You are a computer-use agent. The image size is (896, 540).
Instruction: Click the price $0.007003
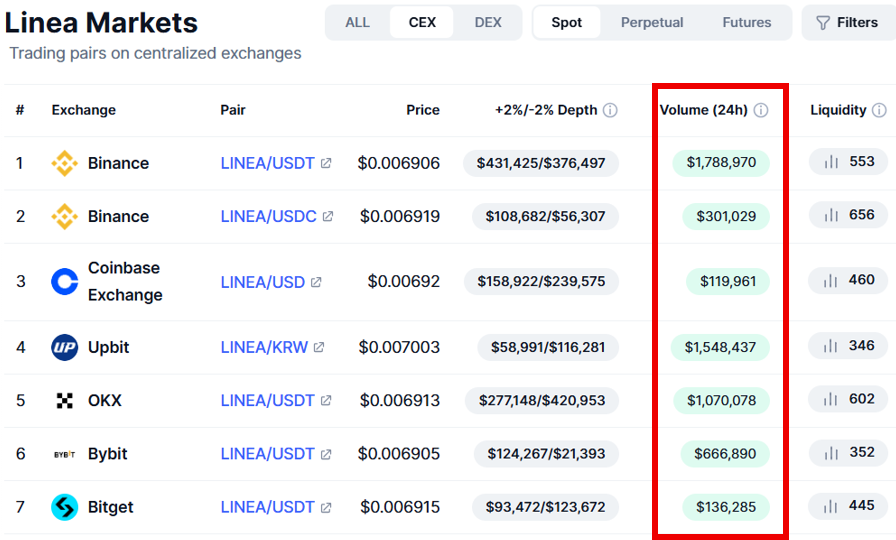(x=399, y=347)
